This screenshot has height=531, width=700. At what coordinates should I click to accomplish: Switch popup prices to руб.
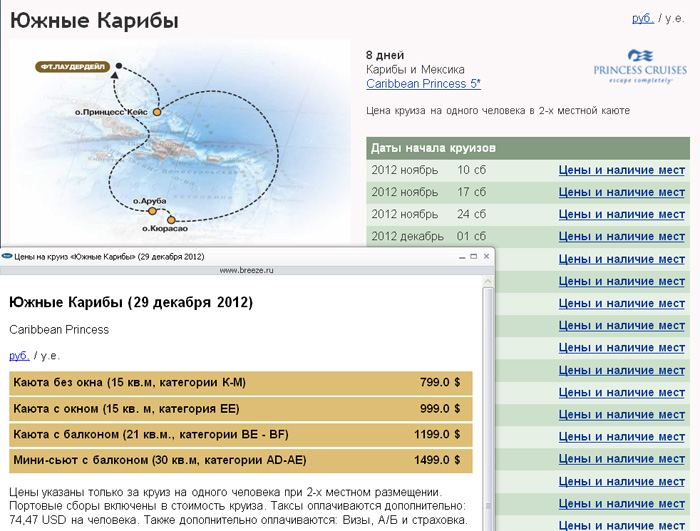pos(19,356)
